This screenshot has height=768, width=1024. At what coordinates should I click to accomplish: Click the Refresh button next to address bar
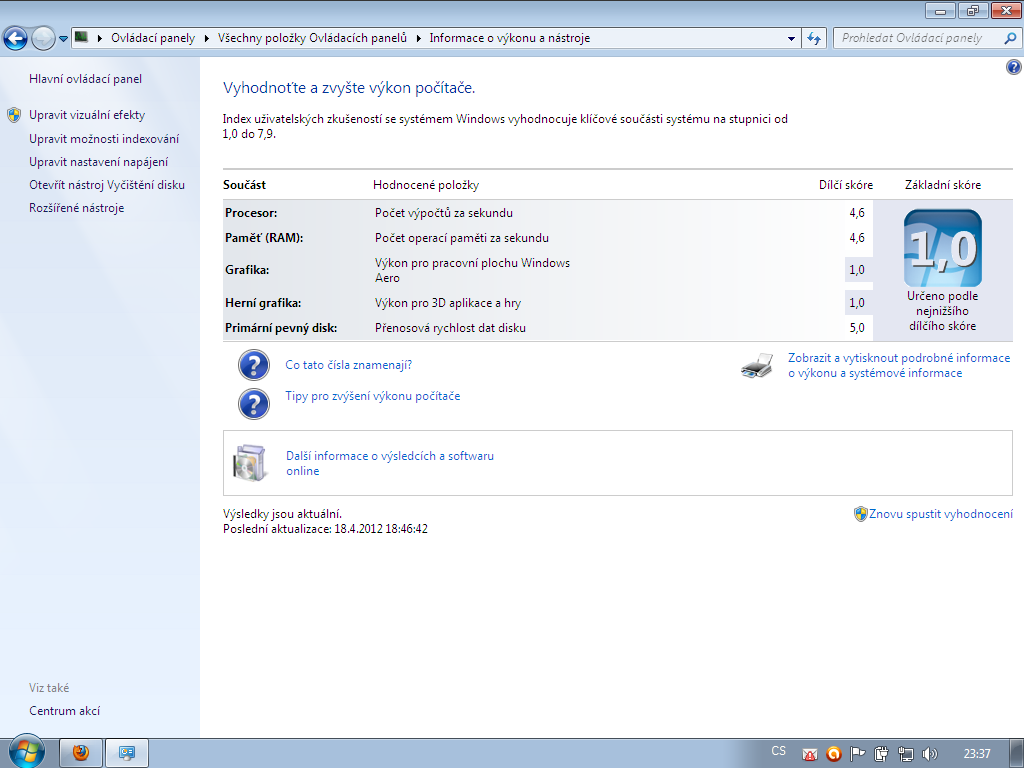pyautogui.click(x=814, y=39)
